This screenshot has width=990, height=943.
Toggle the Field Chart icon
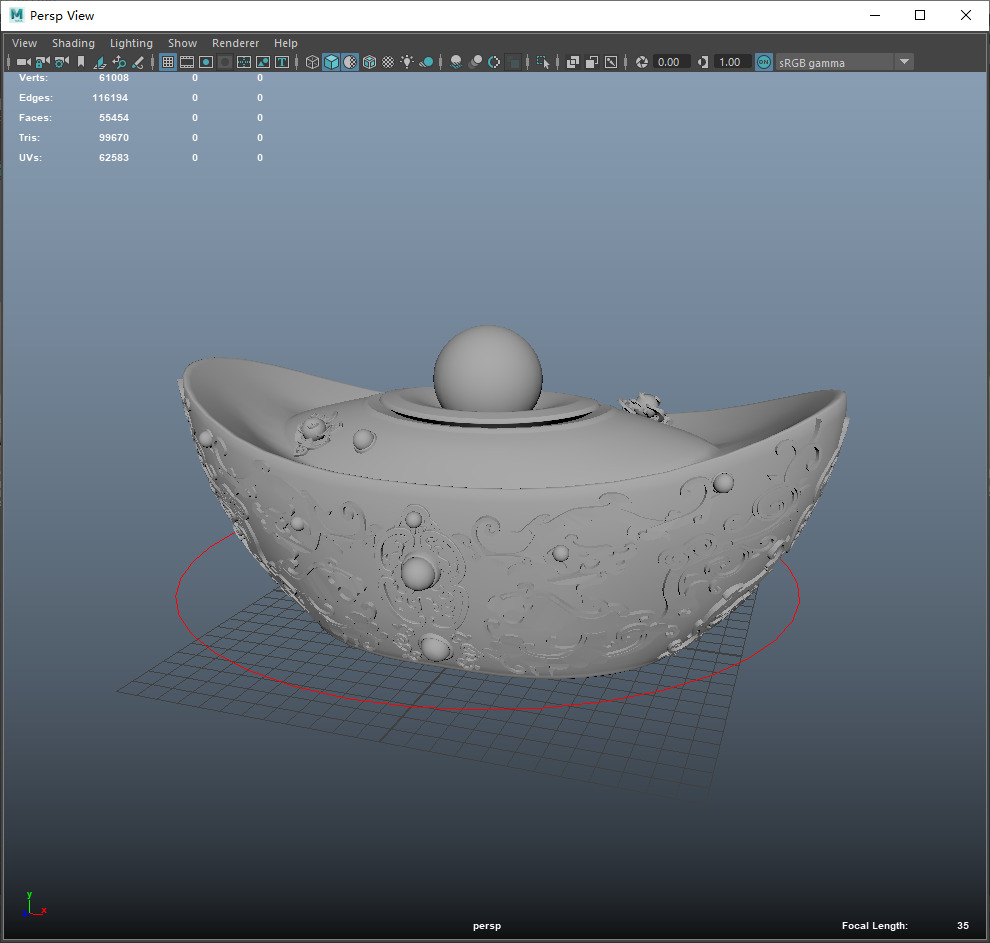click(244, 62)
